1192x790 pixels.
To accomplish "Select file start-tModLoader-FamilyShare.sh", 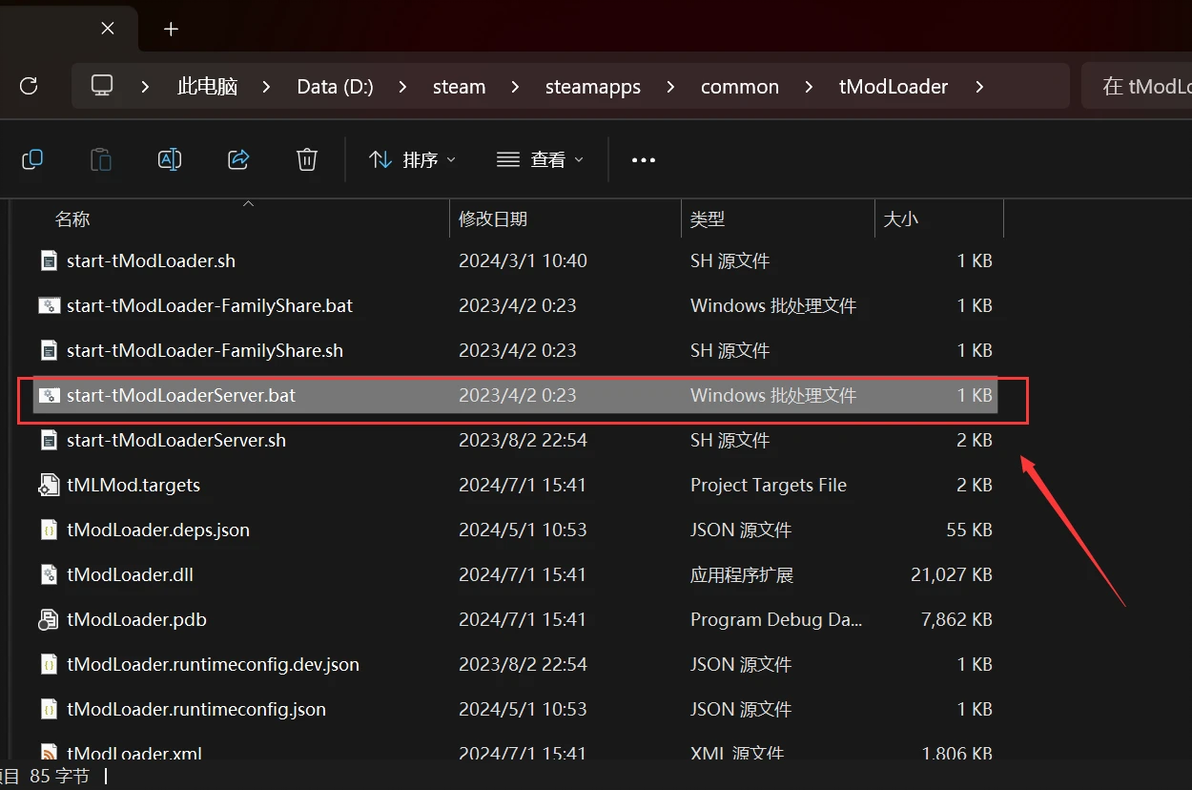I will pyautogui.click(x=204, y=351).
